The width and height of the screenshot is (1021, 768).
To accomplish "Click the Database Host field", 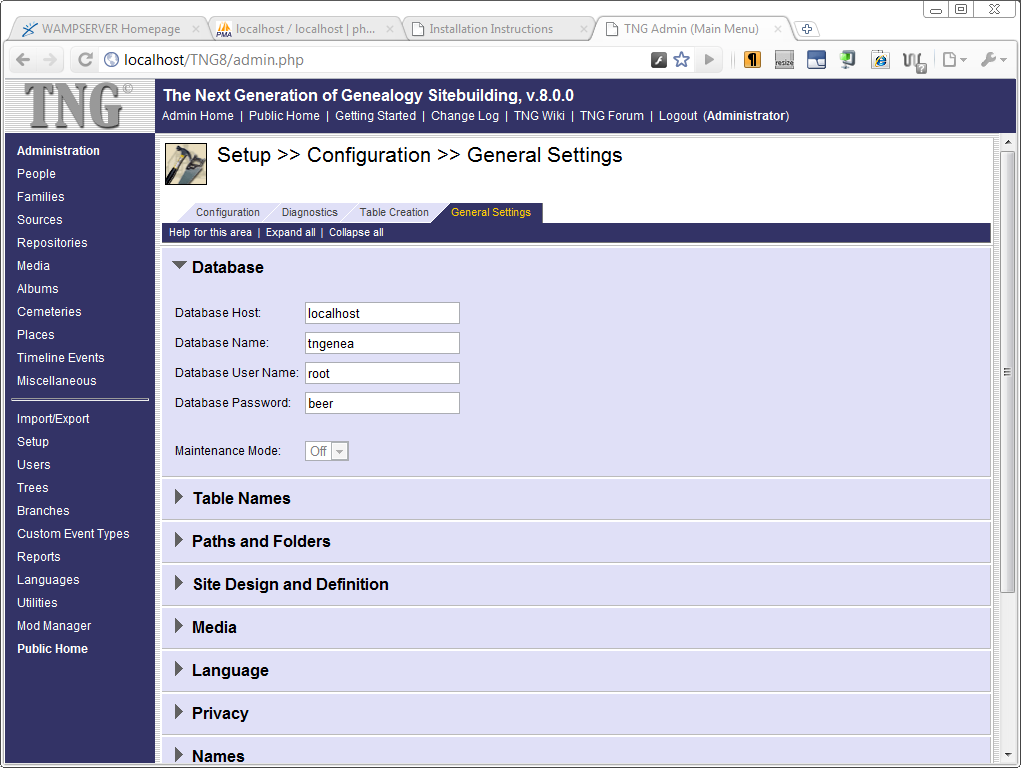I will point(382,313).
